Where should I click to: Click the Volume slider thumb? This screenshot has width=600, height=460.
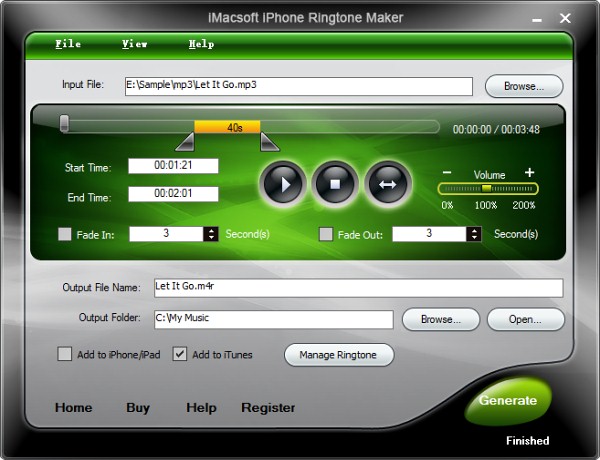tap(486, 188)
